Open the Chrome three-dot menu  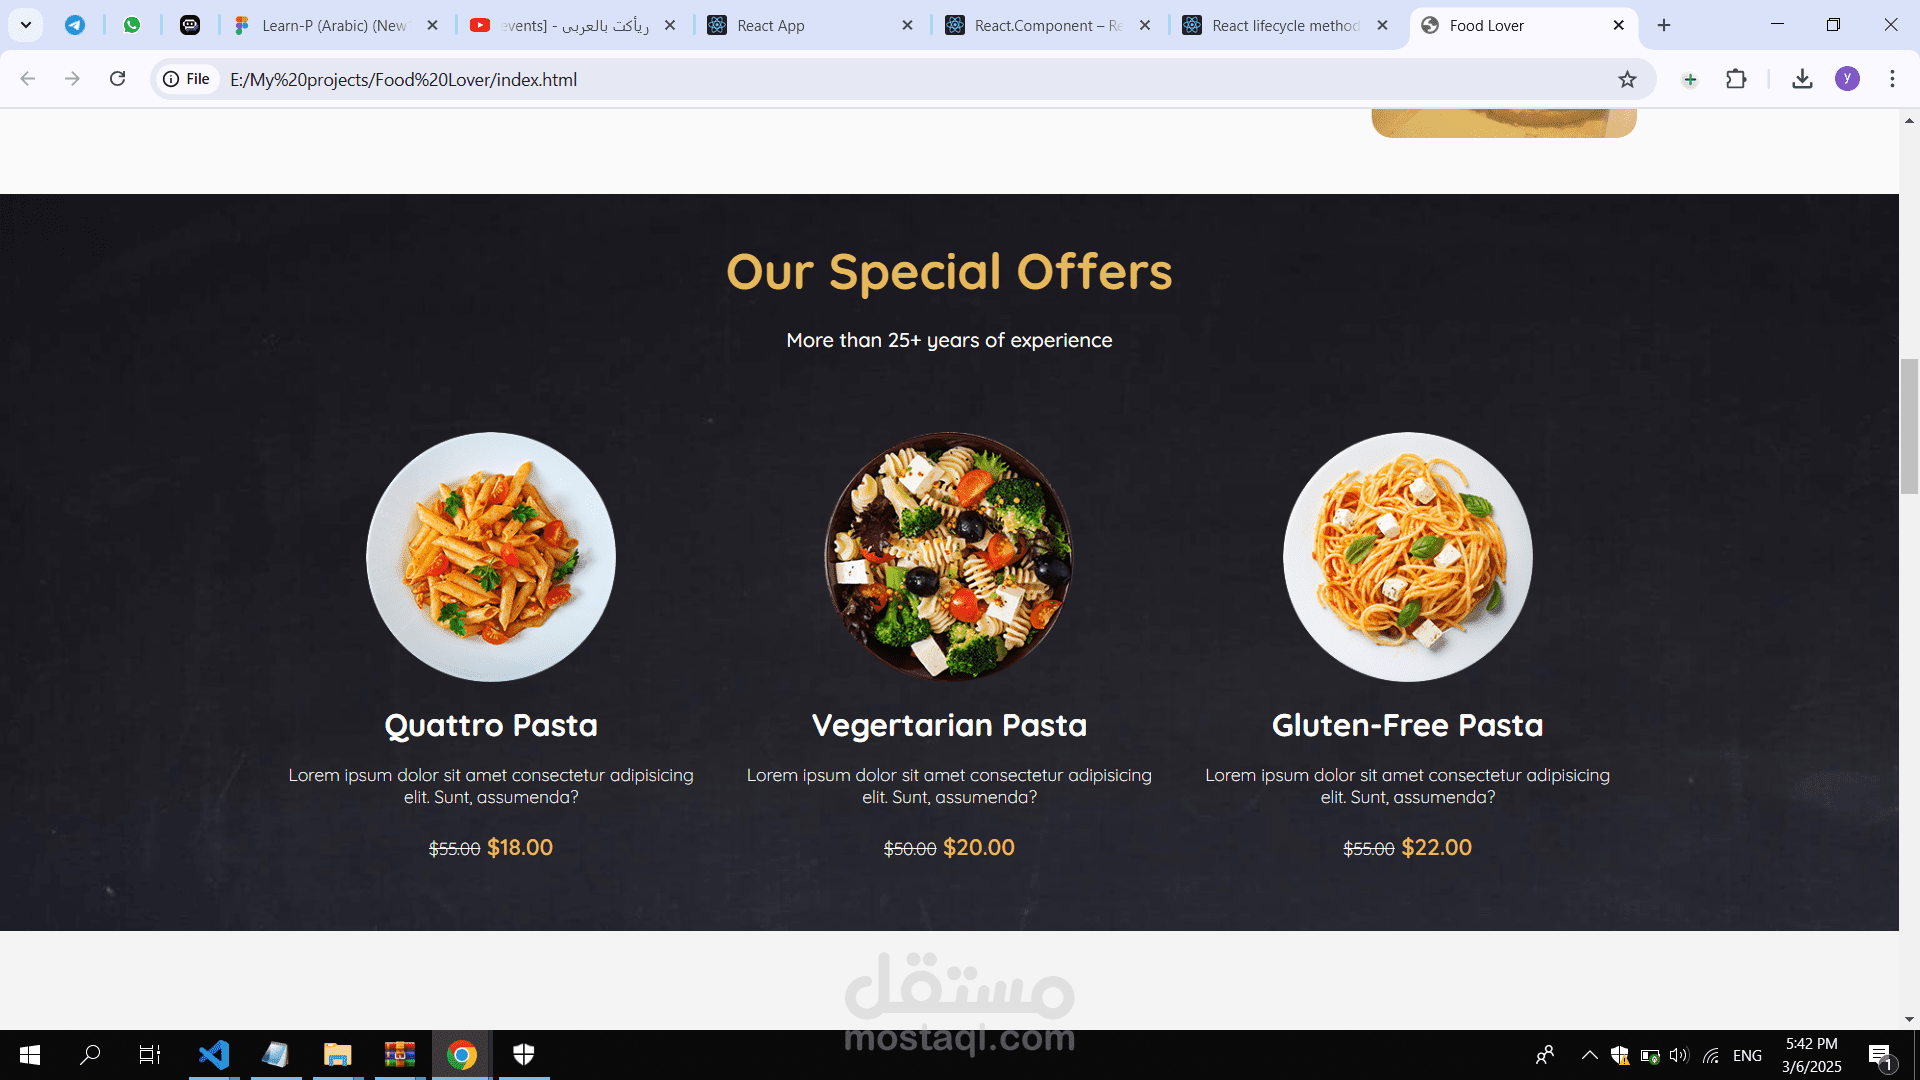[x=1892, y=79]
